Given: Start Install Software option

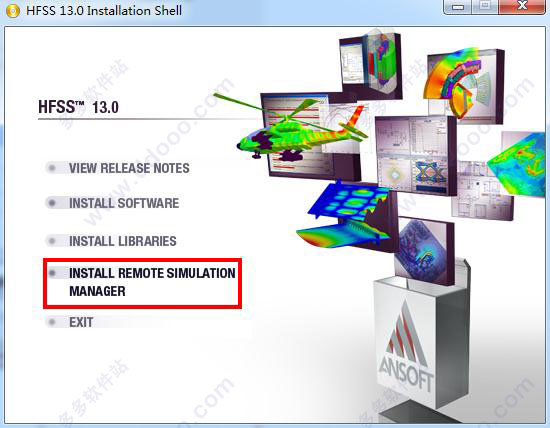Looking at the screenshot, I should (x=124, y=203).
